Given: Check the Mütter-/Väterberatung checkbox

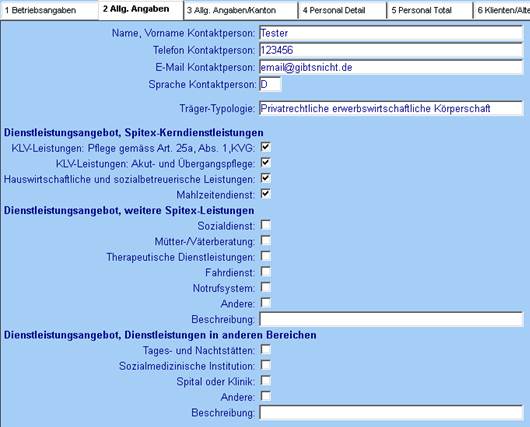Looking at the screenshot, I should pos(266,241).
